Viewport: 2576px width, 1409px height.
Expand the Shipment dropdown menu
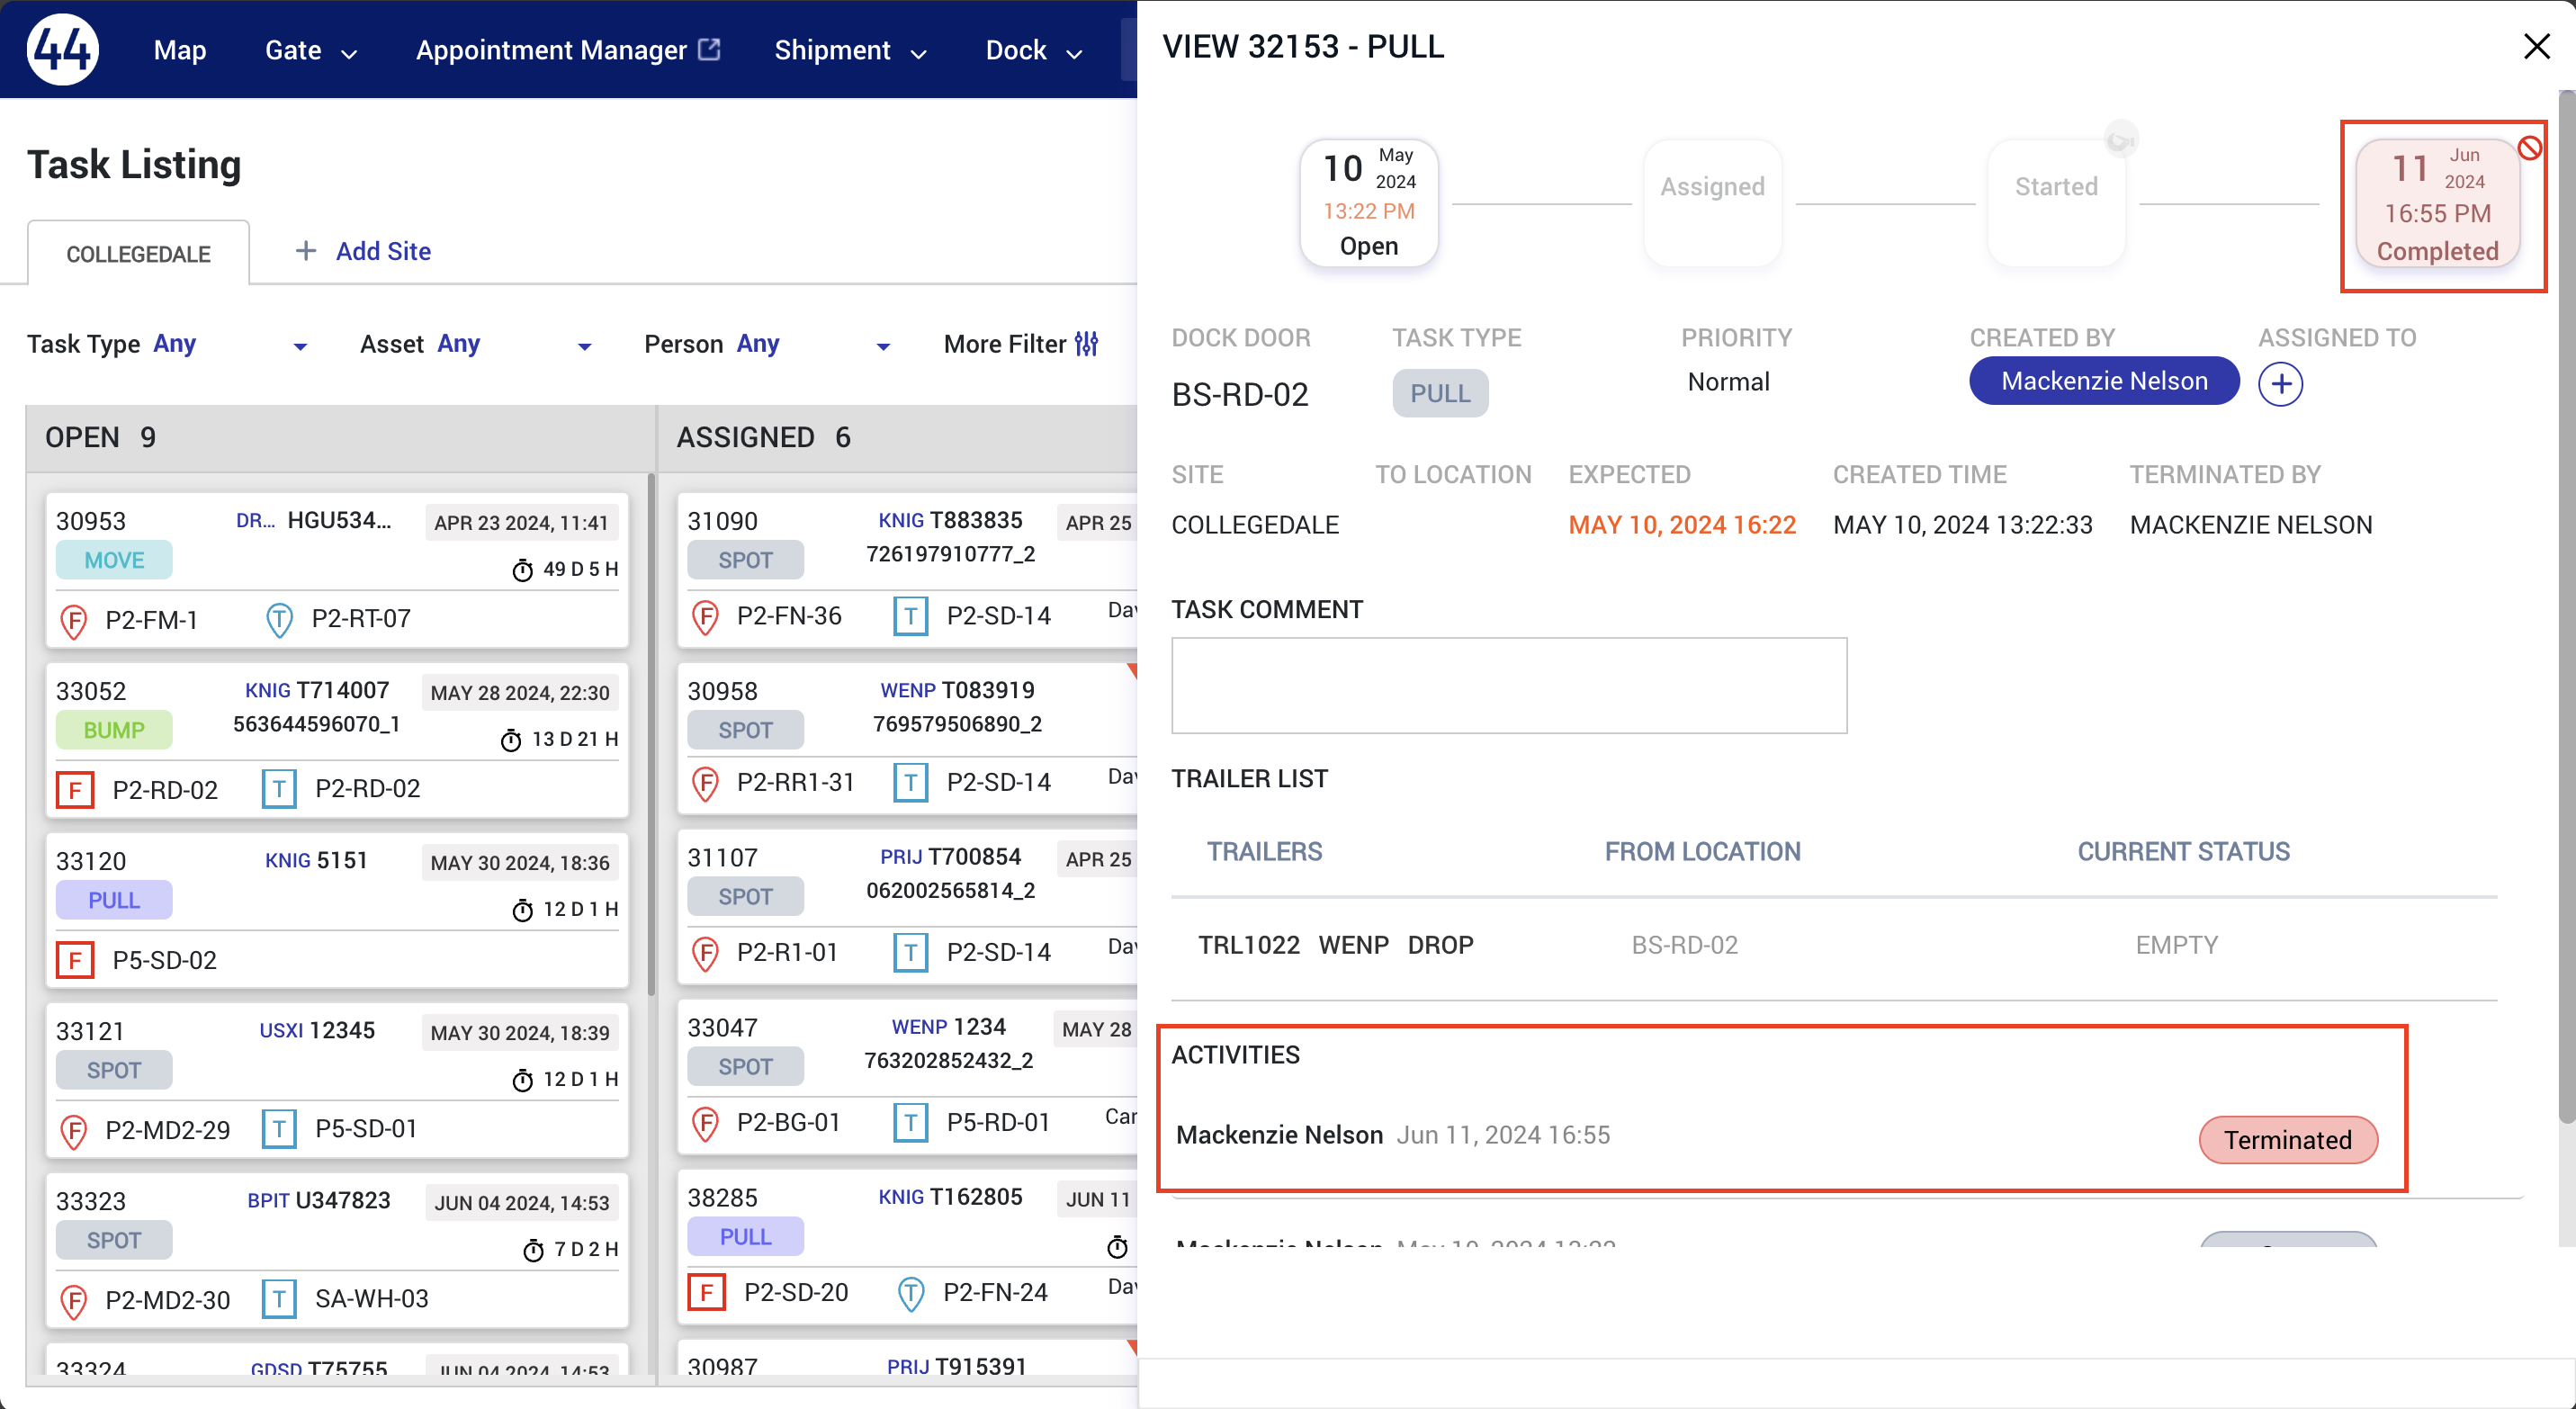point(850,50)
